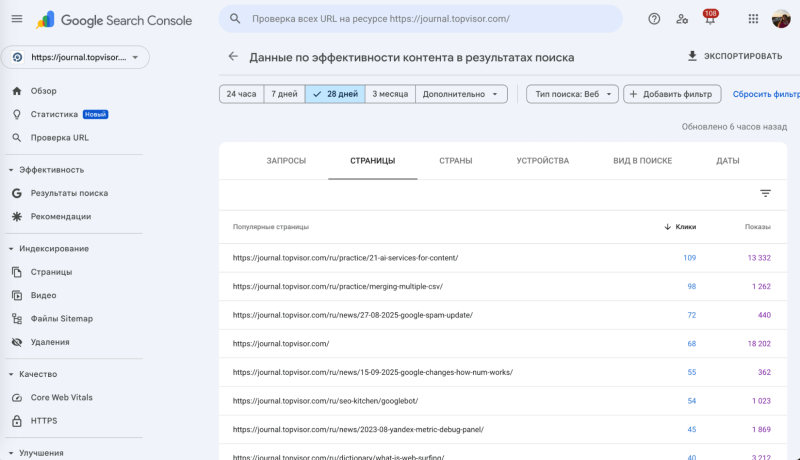Click the search magnifier icon
800x460 pixels.
[235, 19]
